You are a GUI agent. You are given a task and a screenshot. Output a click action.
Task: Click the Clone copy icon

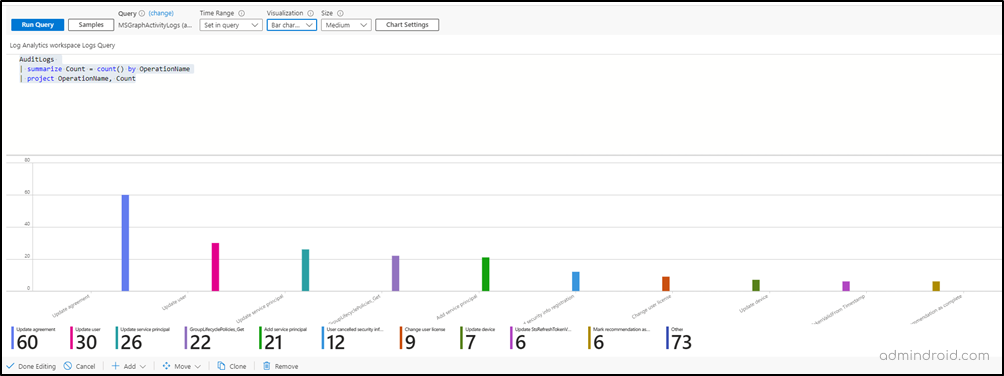point(221,366)
